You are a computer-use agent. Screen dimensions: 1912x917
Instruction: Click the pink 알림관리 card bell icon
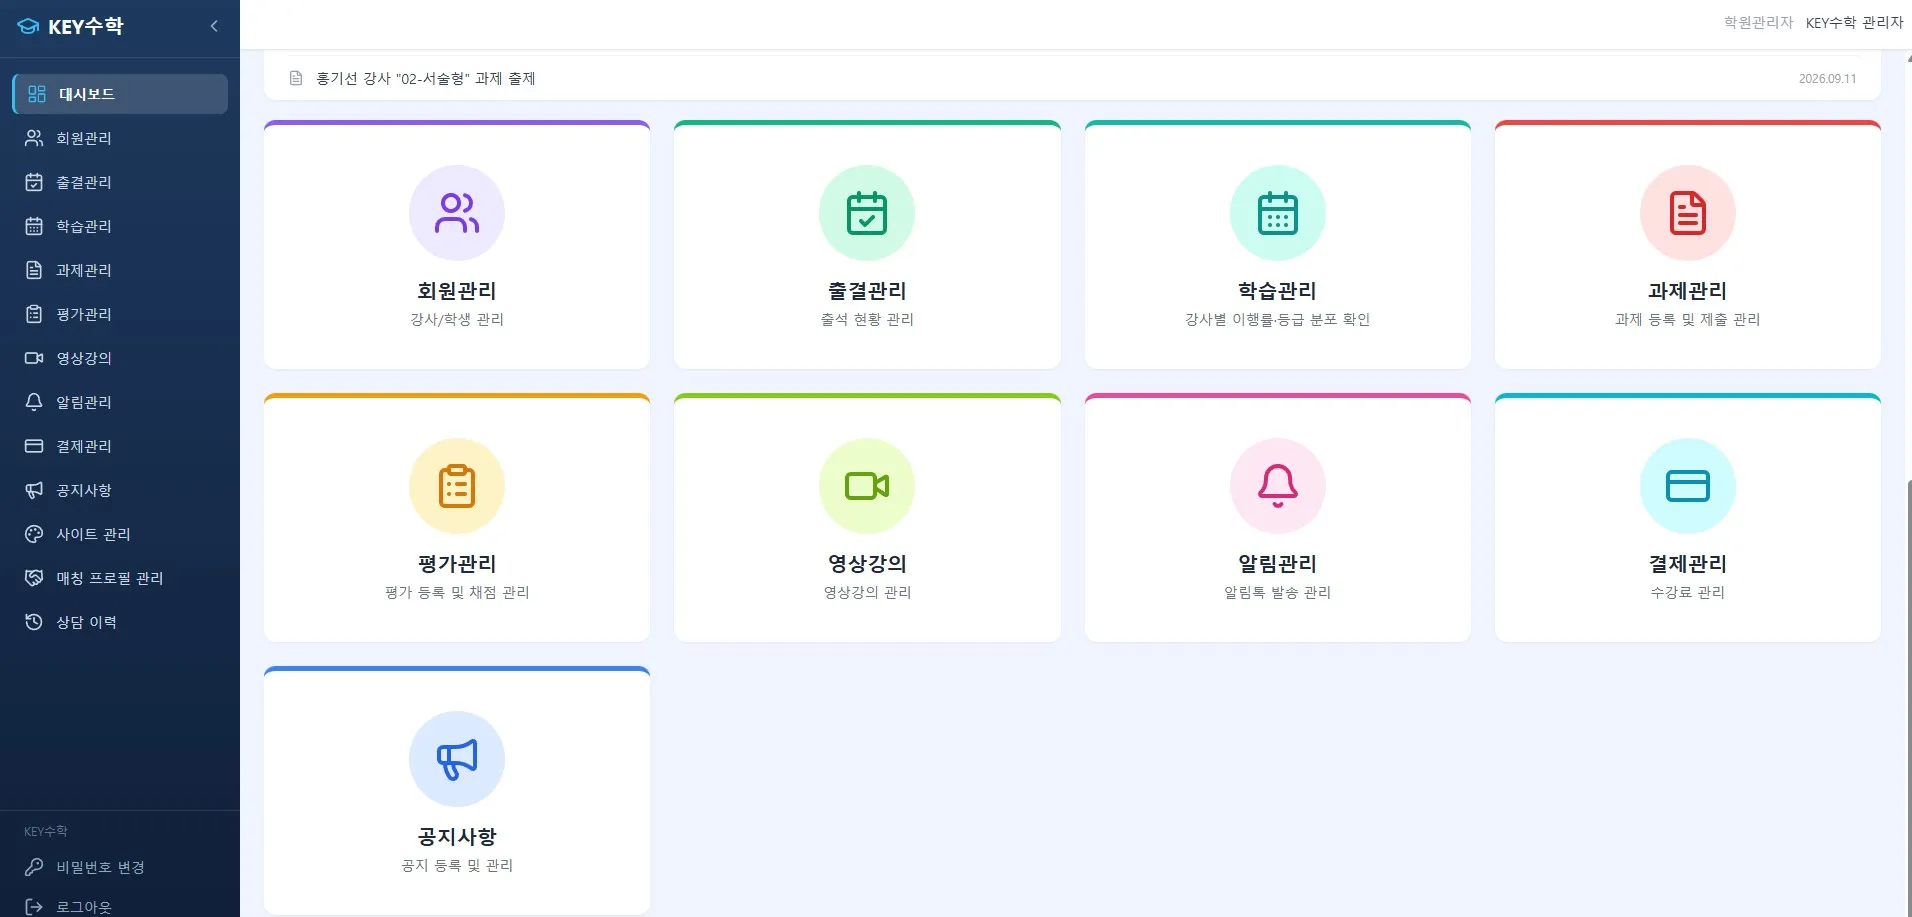1278,486
